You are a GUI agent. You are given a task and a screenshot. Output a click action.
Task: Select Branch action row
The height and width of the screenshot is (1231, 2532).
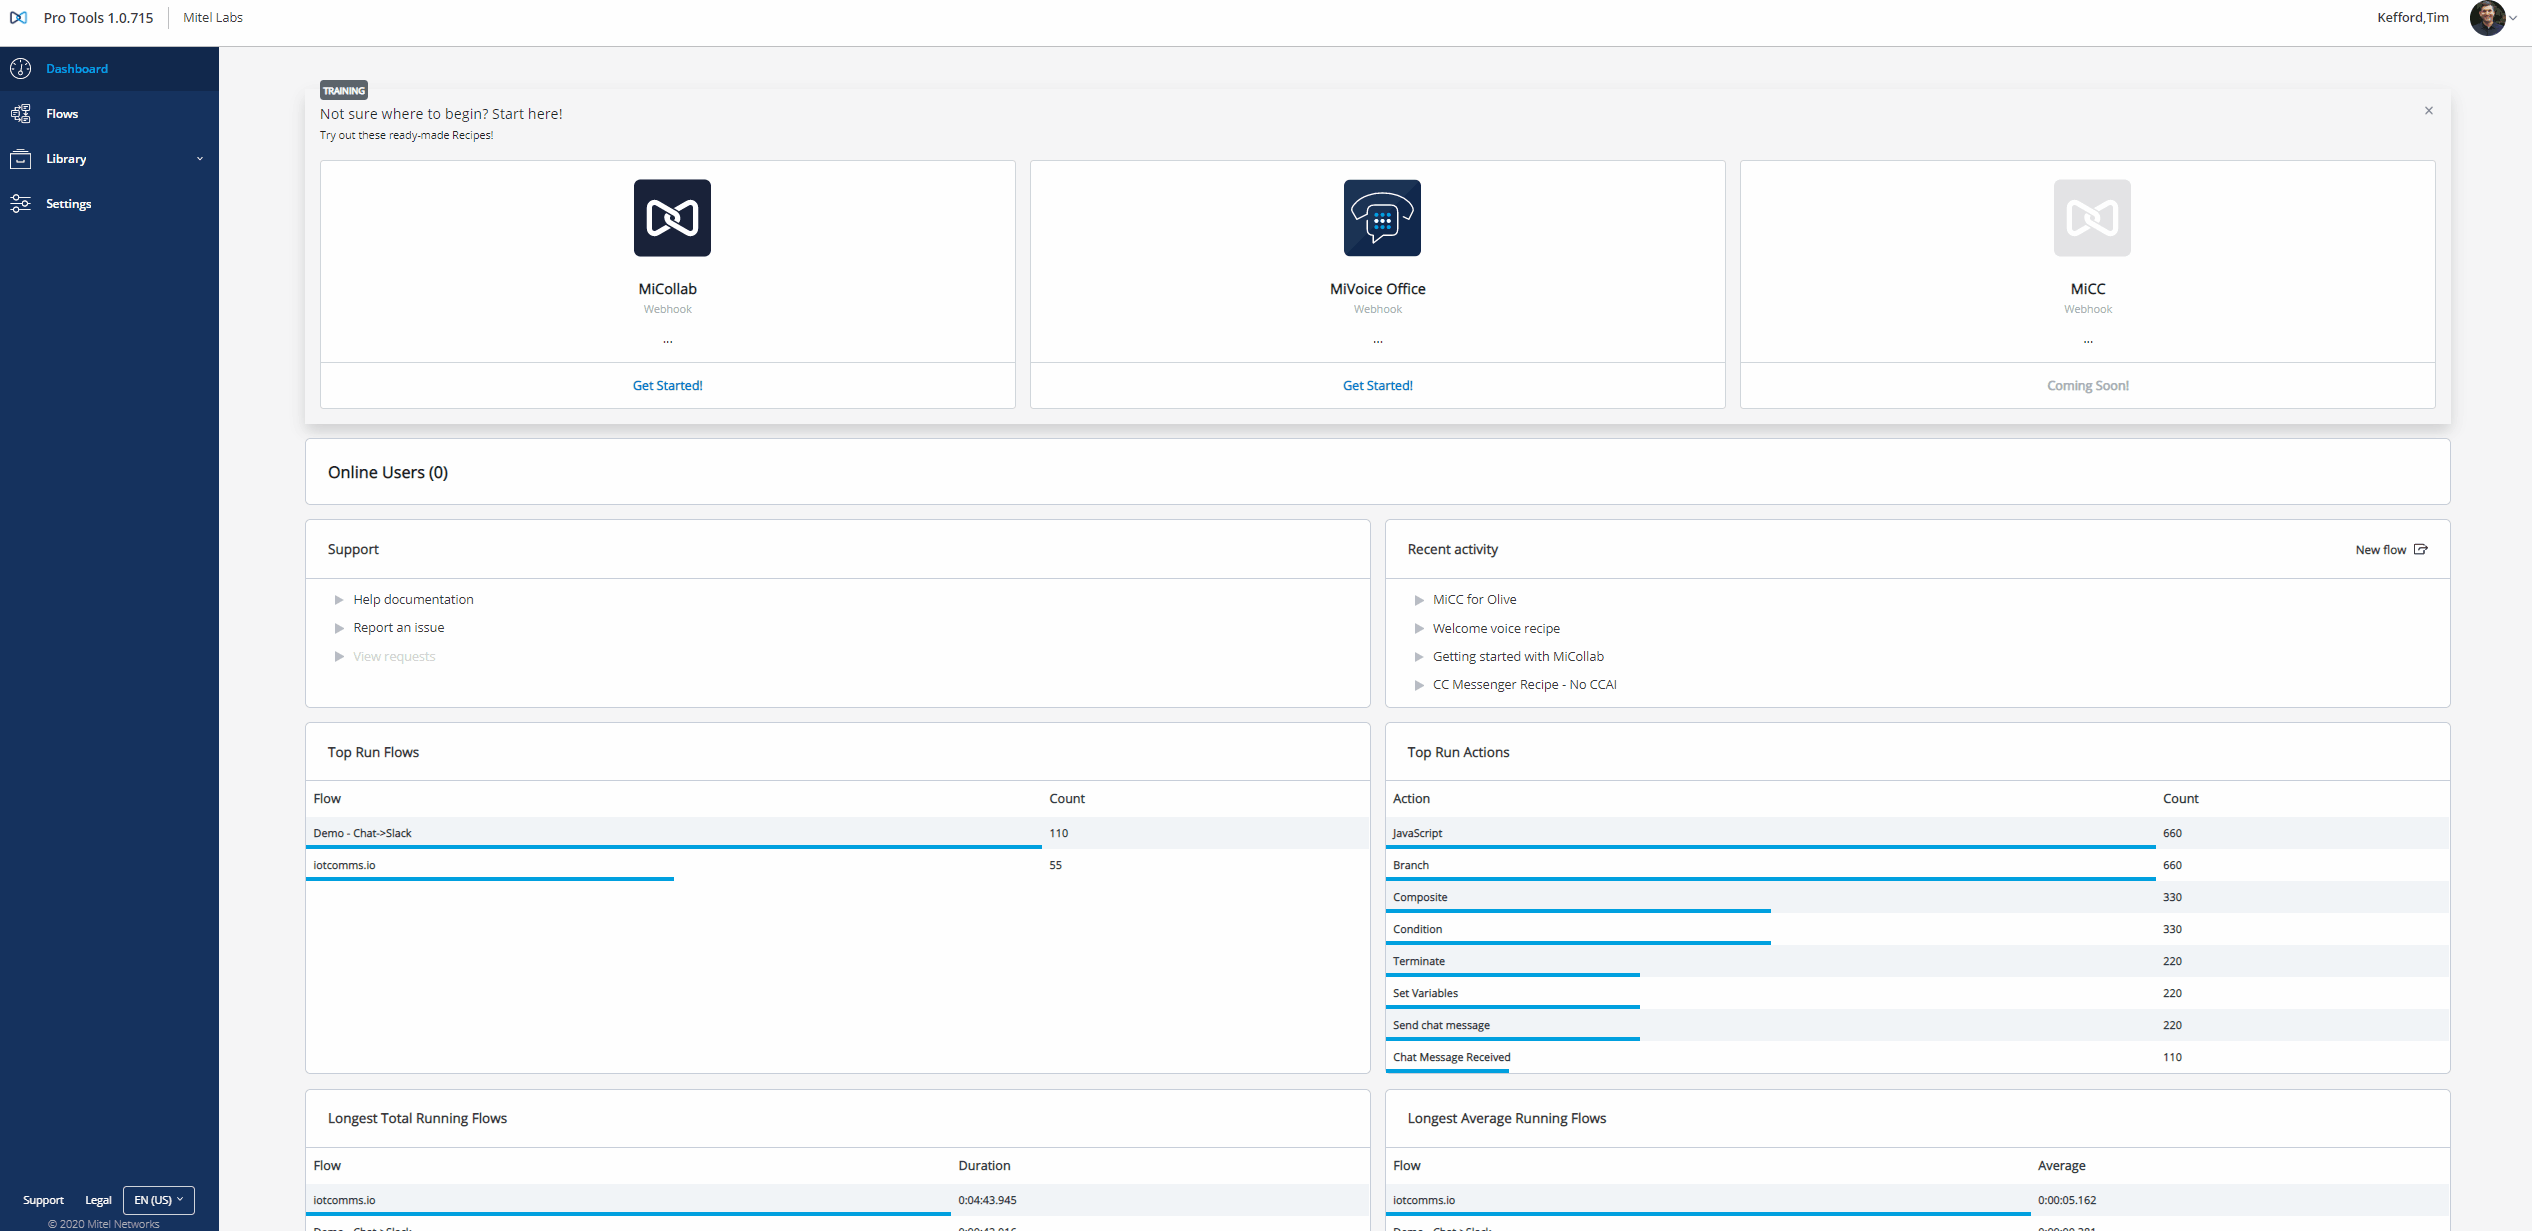click(x=1917, y=865)
